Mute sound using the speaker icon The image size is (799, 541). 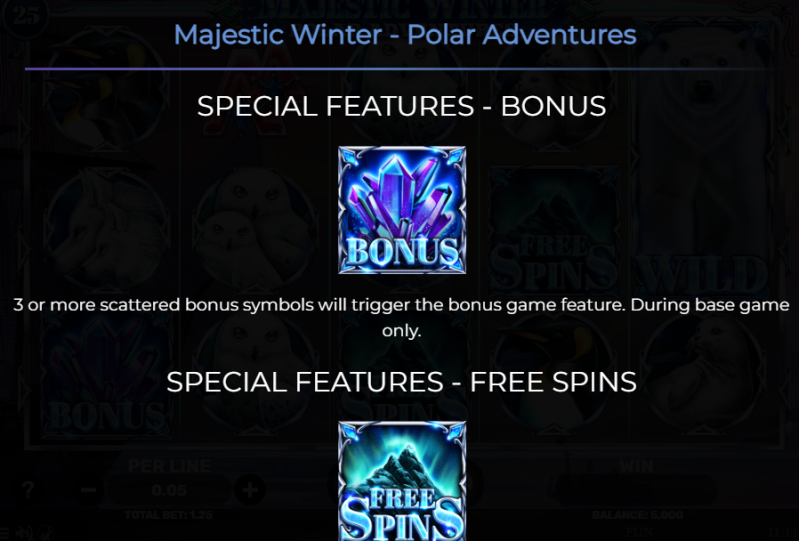[x=23, y=533]
